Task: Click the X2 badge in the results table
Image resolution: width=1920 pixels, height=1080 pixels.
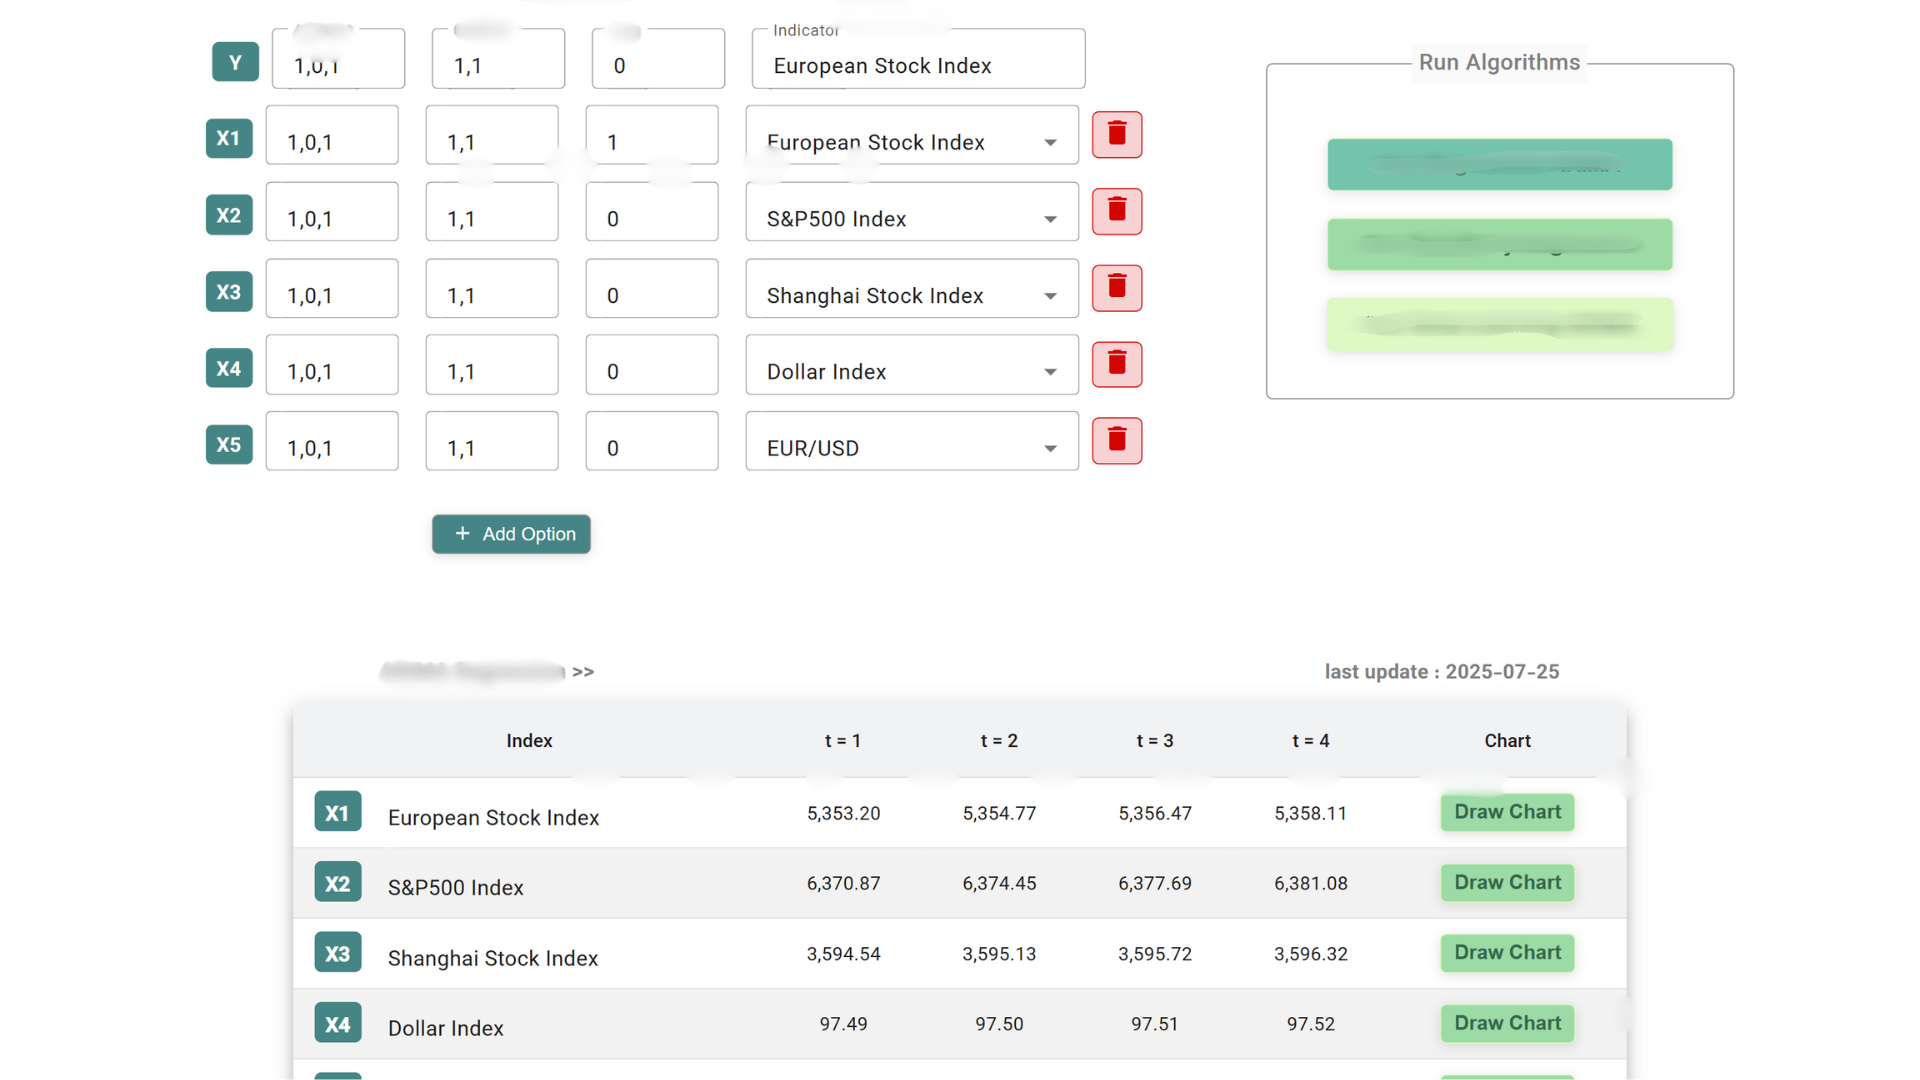Action: tap(338, 883)
